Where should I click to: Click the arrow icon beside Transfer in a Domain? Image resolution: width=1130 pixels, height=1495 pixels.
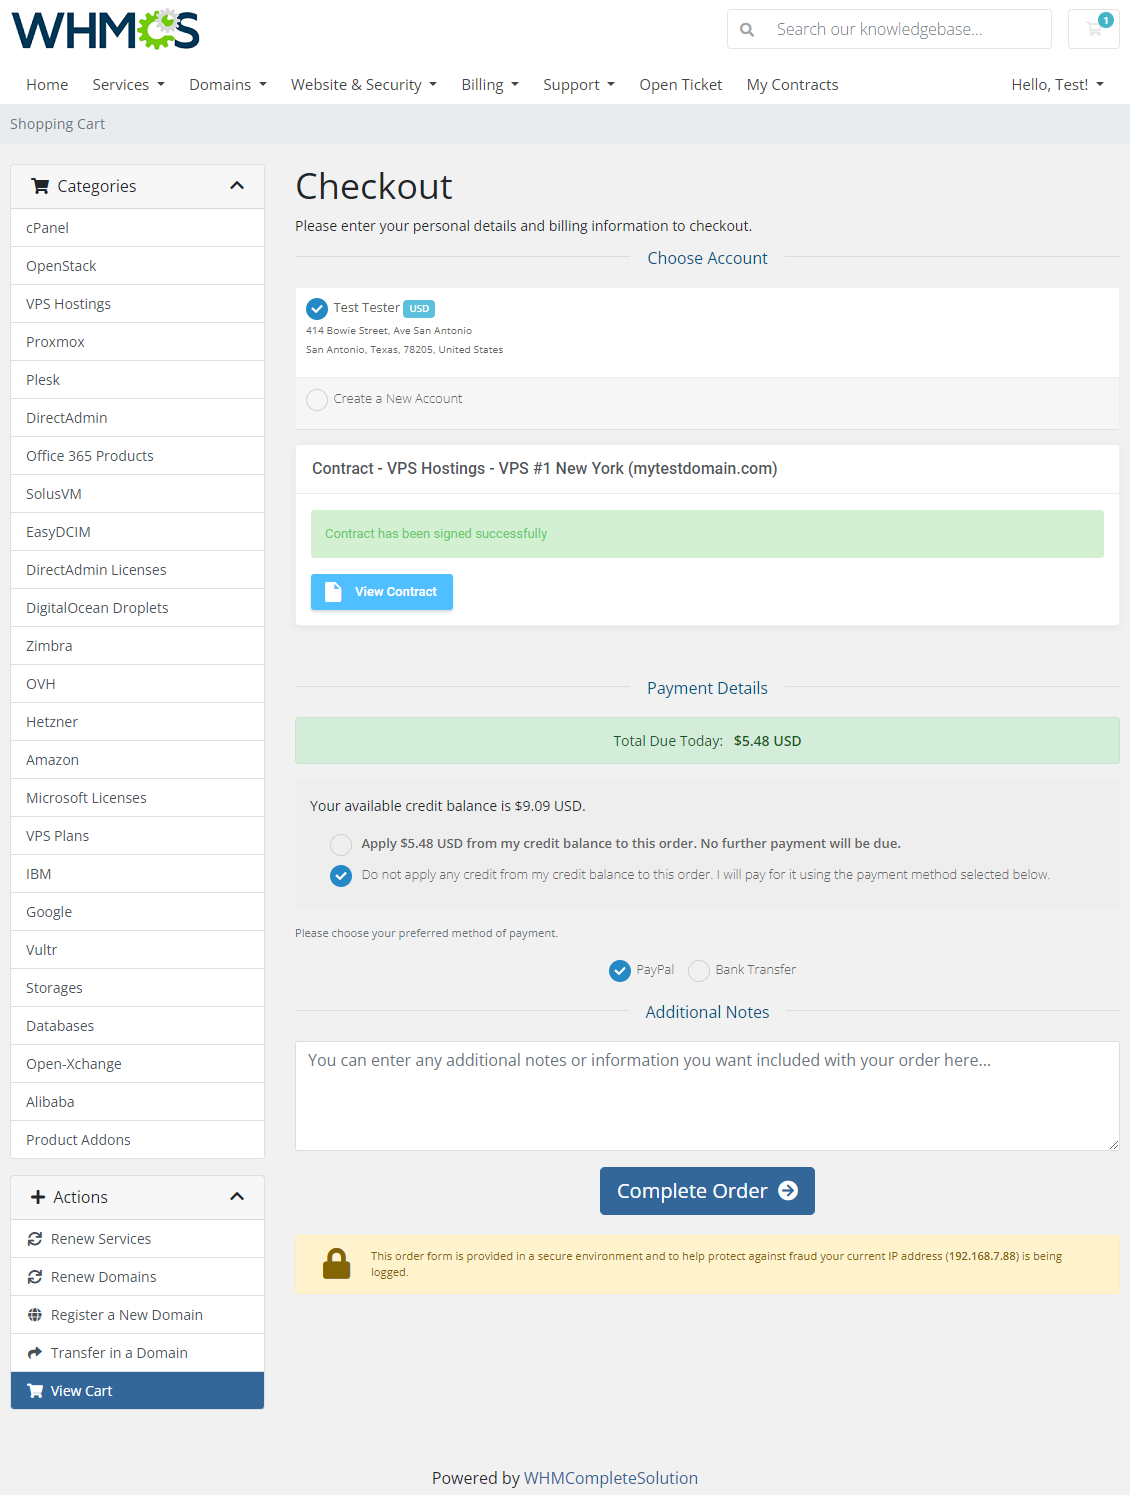[x=34, y=1352]
